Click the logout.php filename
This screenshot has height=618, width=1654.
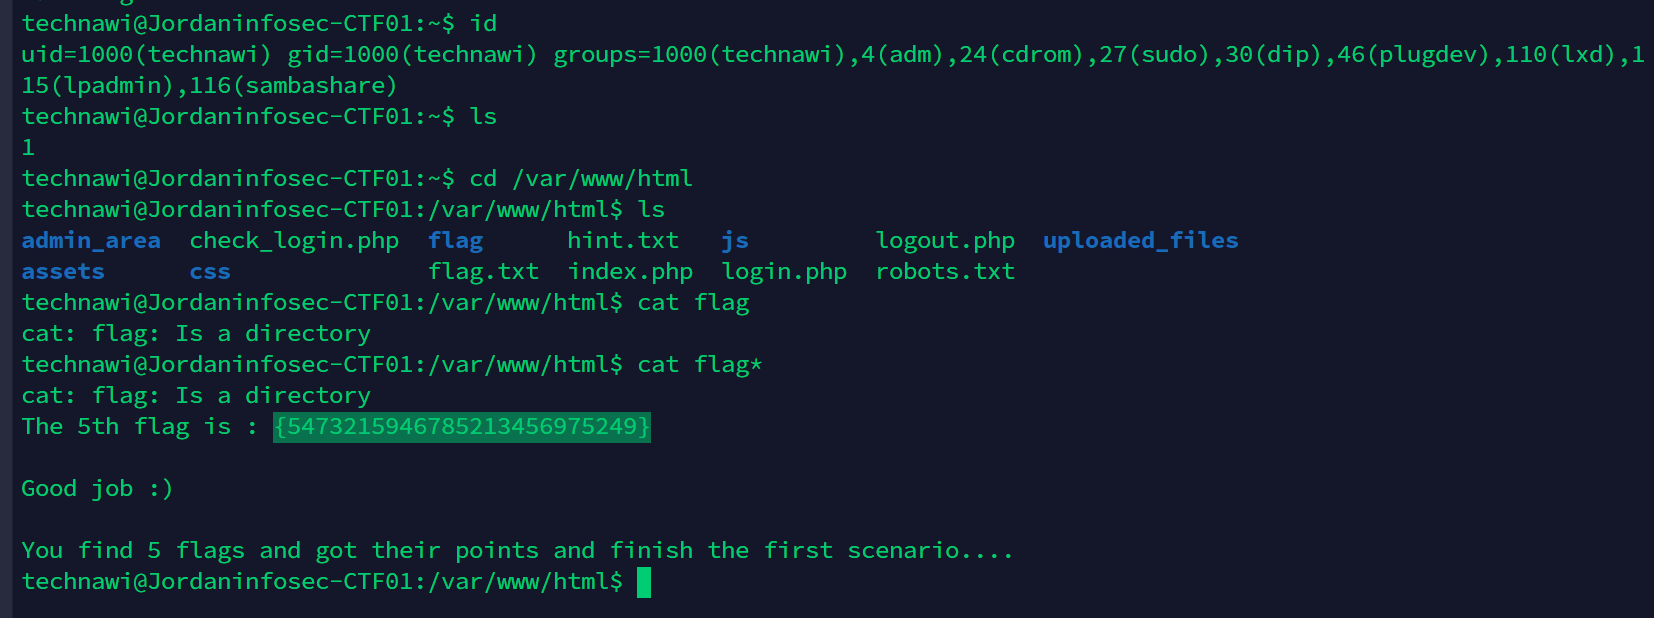pos(945,241)
